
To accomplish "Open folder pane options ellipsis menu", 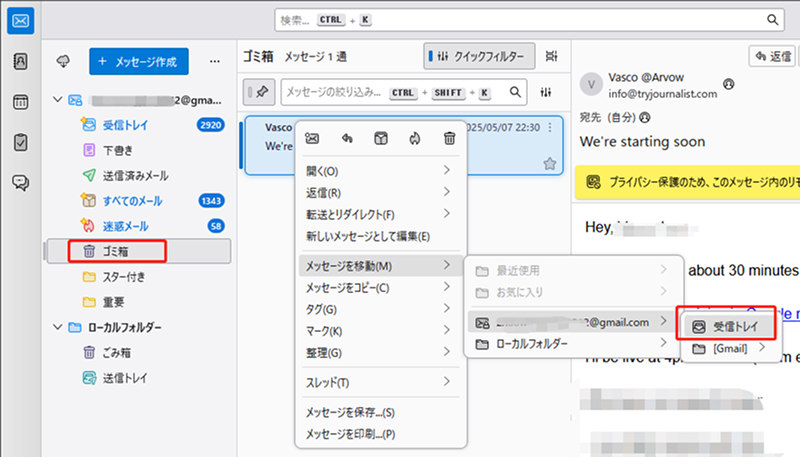I will coord(215,62).
